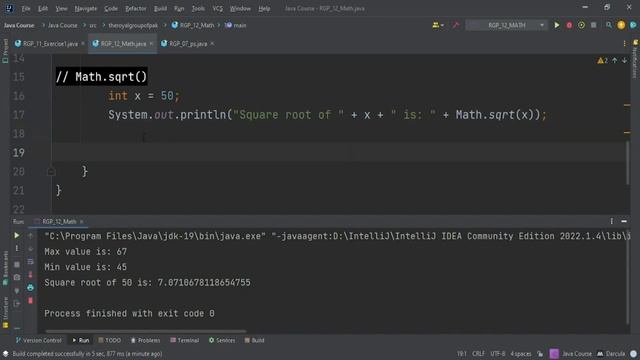The width and height of the screenshot is (640, 360).
Task: Open Search Everywhere magnifier icon
Action: [609, 25]
